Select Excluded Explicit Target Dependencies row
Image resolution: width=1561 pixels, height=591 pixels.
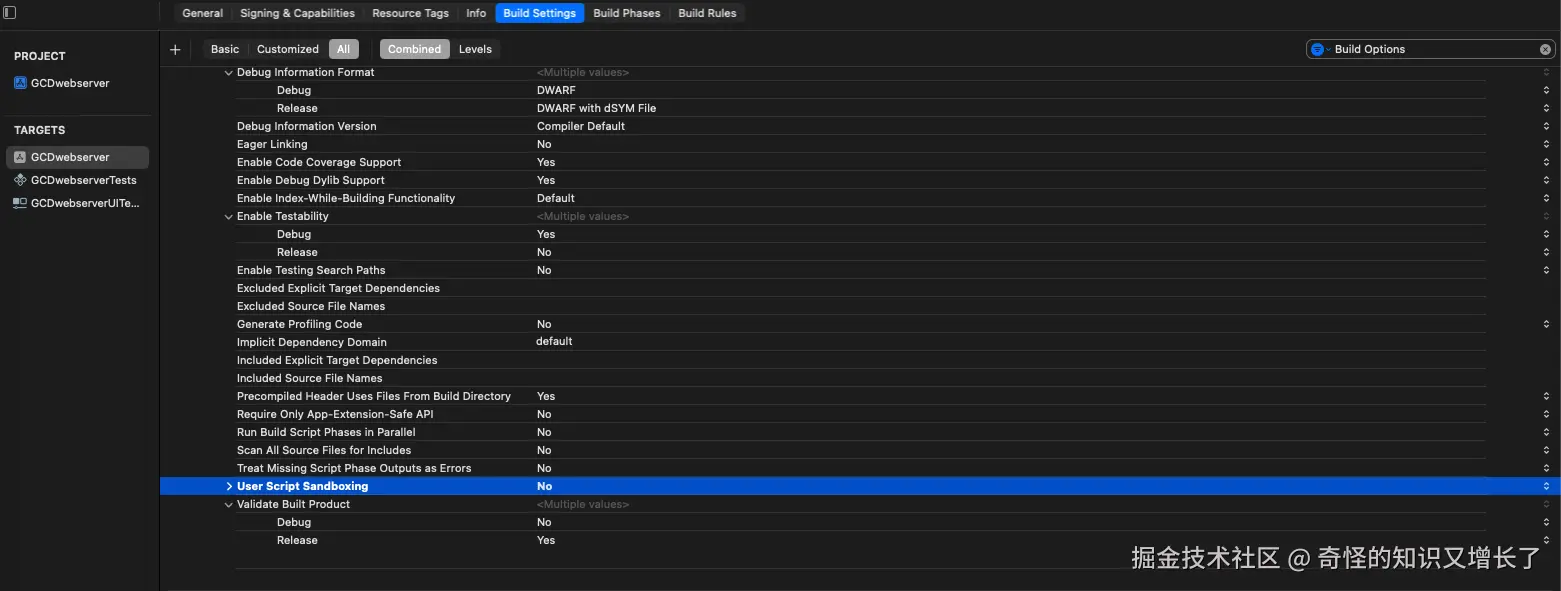pyautogui.click(x=860, y=288)
